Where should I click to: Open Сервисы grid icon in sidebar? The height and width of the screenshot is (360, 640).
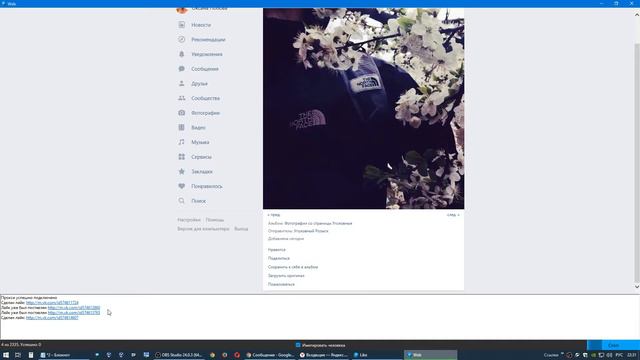coord(182,157)
